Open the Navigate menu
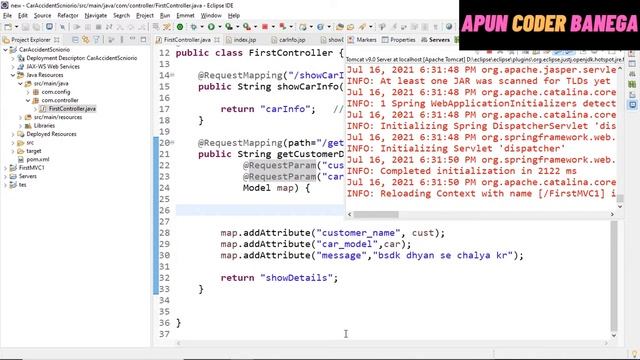Image resolution: width=640 pixels, height=360 pixels. [96, 16]
